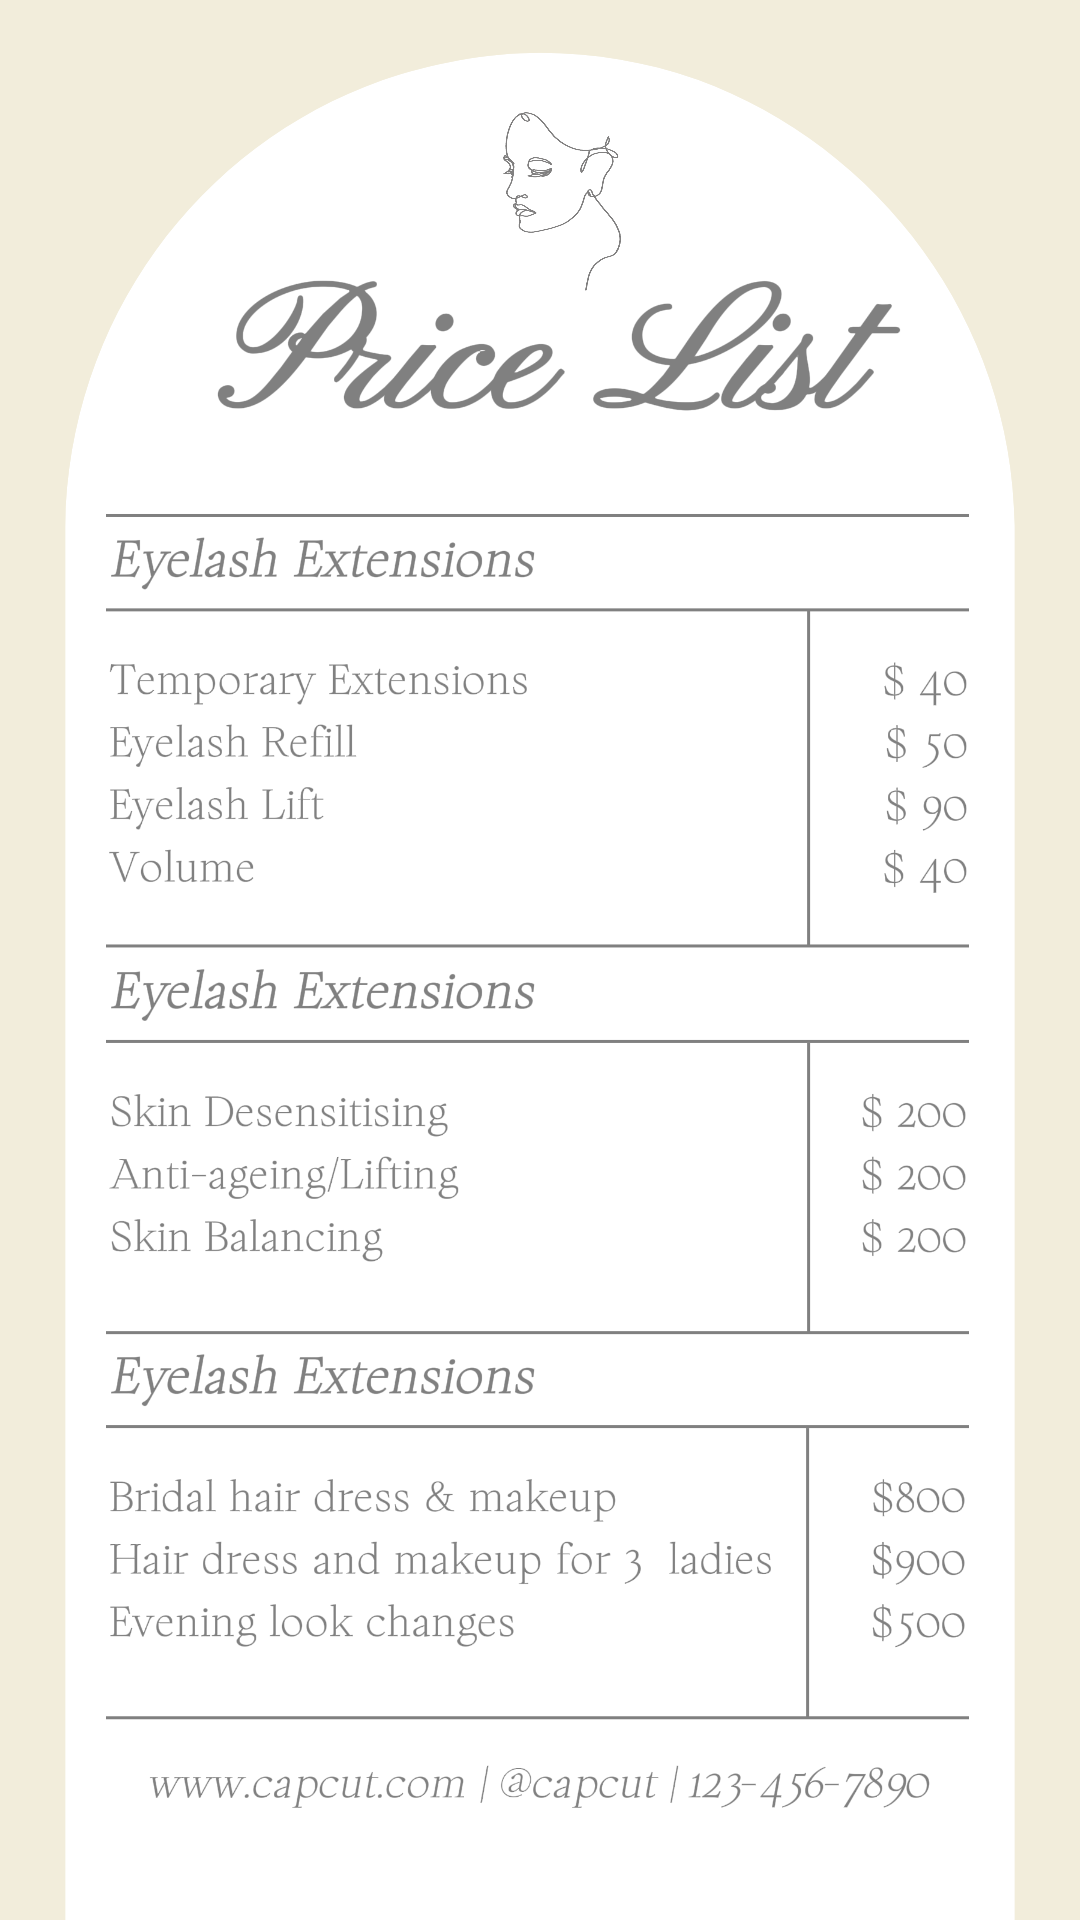
Task: Select the Eyelash Refill service
Action: 233,743
